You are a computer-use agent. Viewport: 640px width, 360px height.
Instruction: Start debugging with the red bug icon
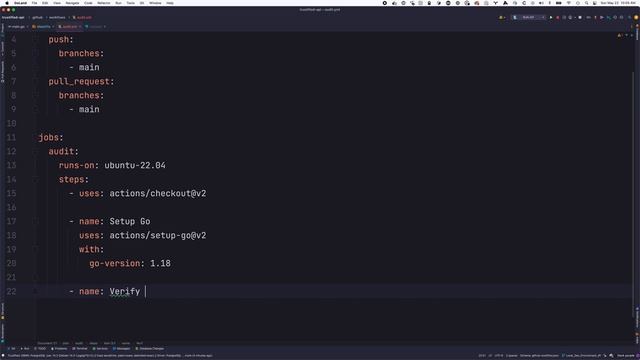click(x=558, y=18)
